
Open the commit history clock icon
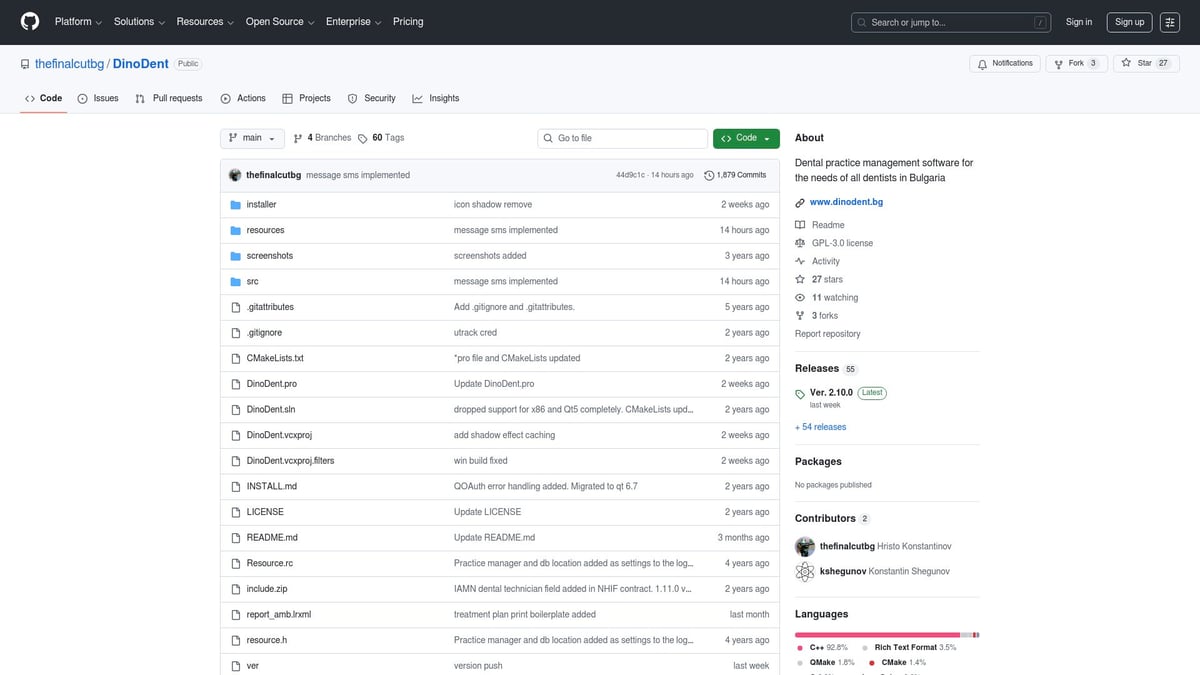709,175
